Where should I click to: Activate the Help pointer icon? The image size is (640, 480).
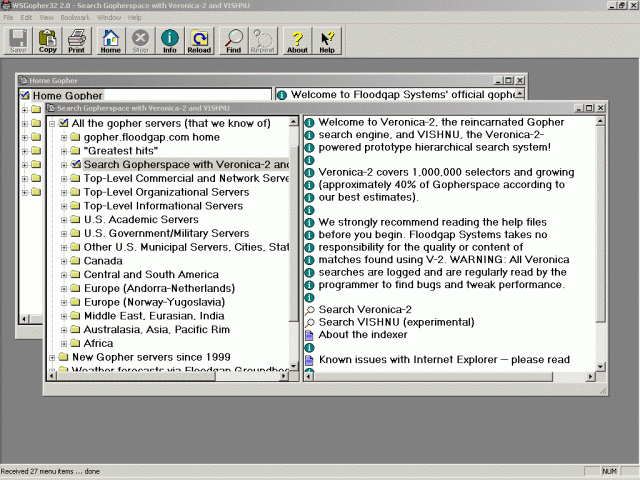327,40
